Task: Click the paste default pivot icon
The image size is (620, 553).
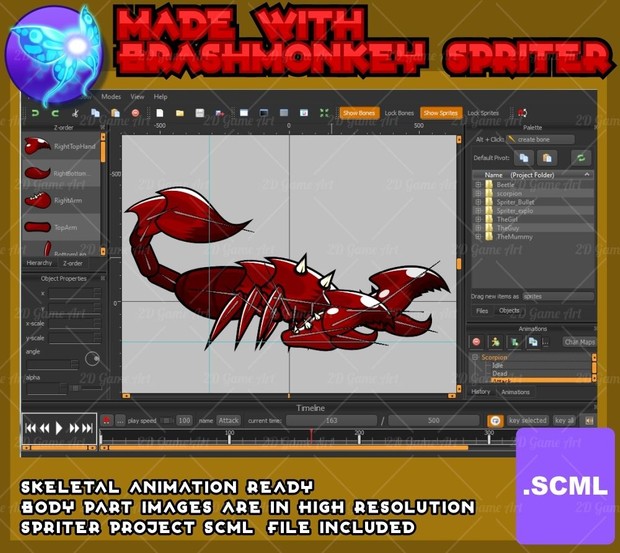Action: pos(547,158)
